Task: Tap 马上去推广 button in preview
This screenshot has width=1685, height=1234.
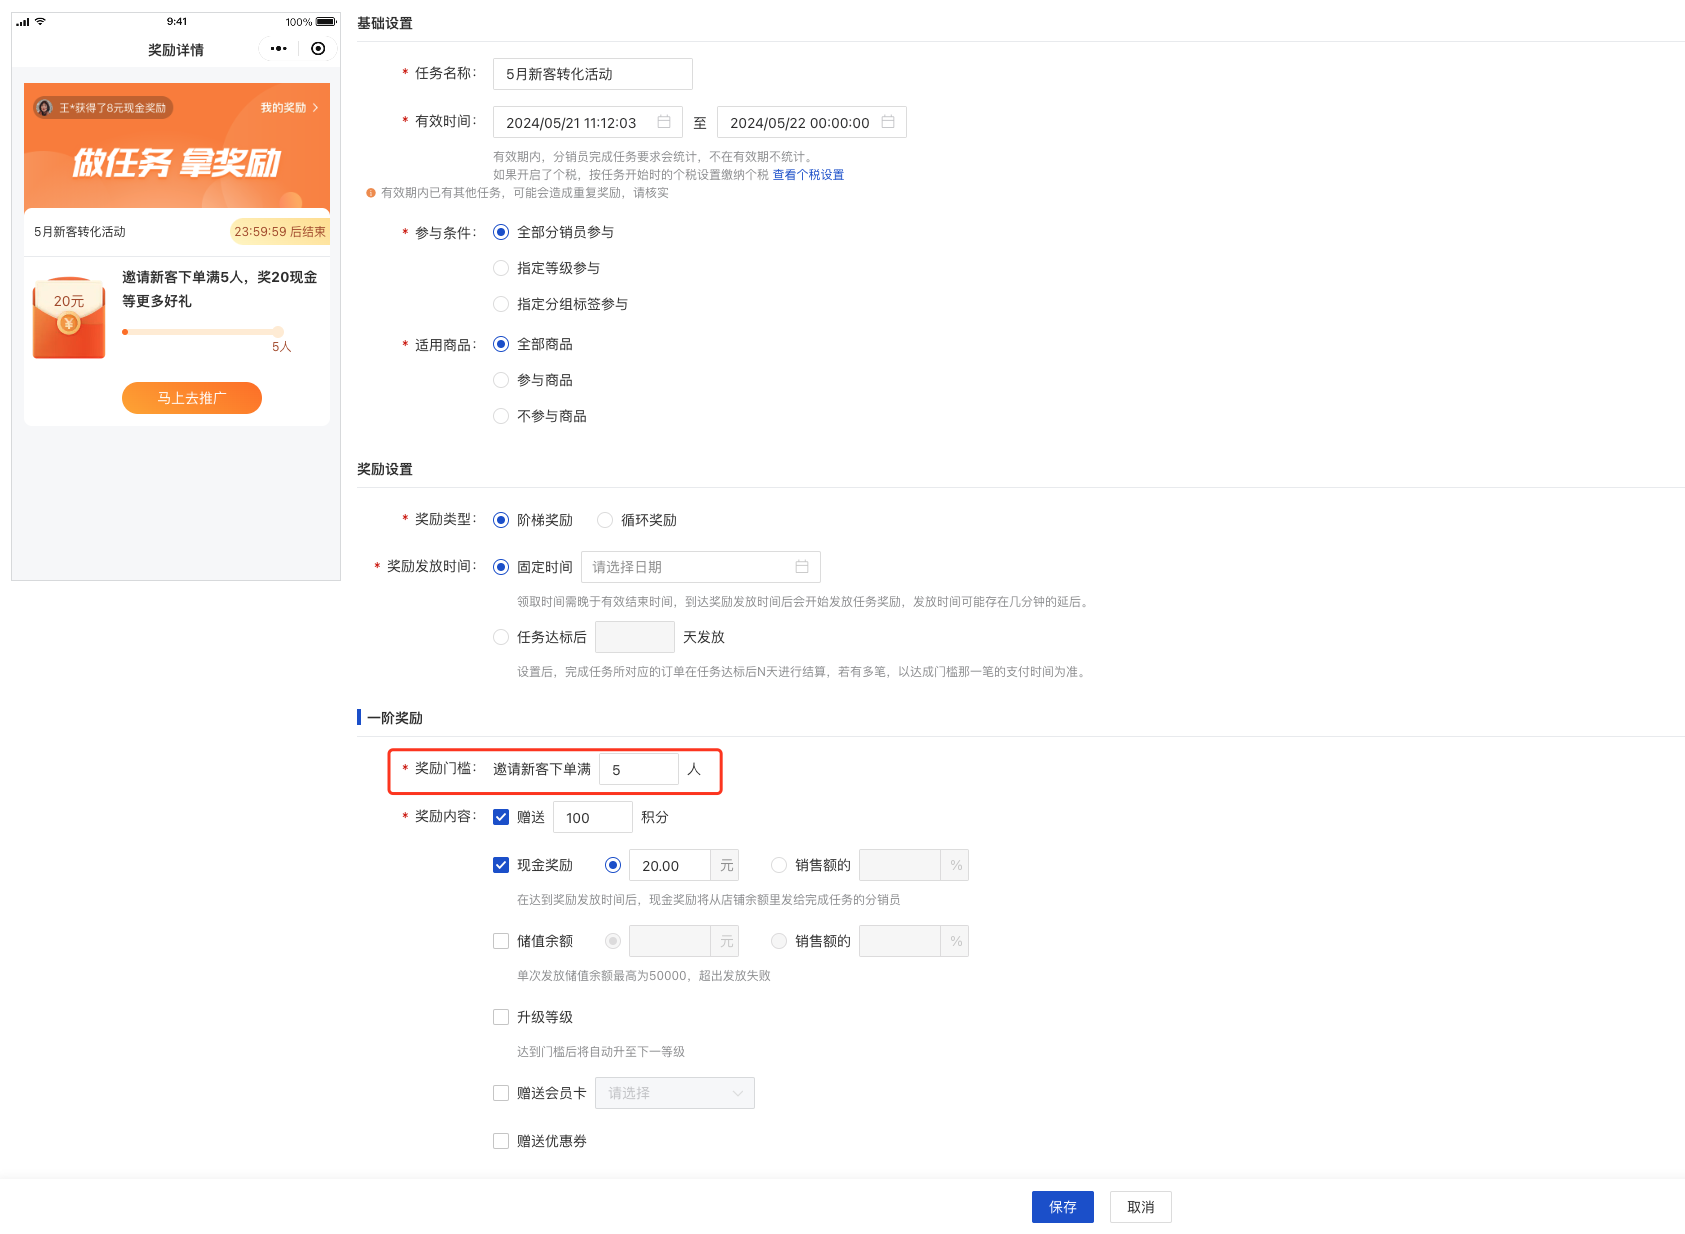Action: [192, 398]
